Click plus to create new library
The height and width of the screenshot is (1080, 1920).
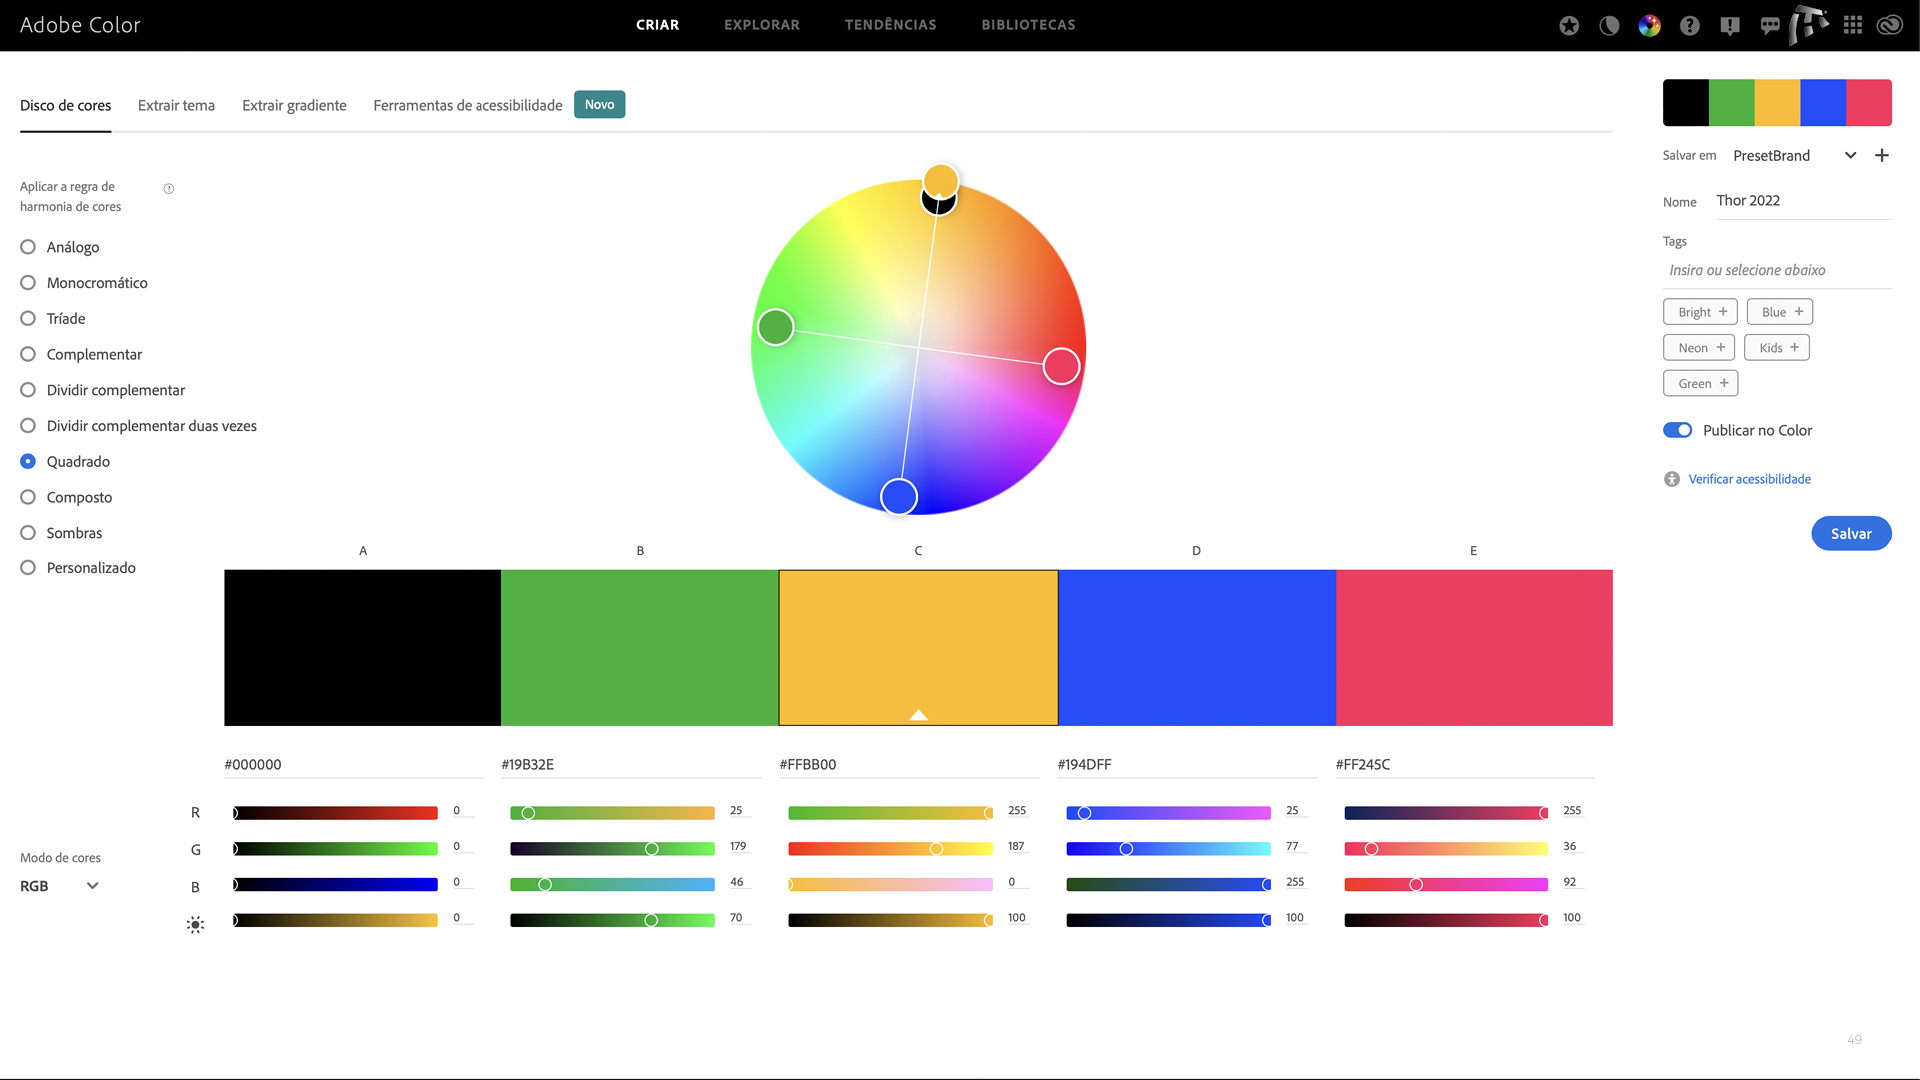pos(1882,156)
